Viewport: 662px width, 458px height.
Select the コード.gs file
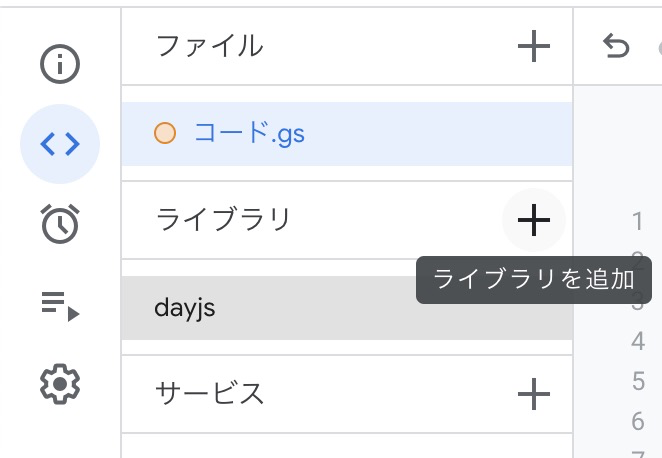coord(347,134)
